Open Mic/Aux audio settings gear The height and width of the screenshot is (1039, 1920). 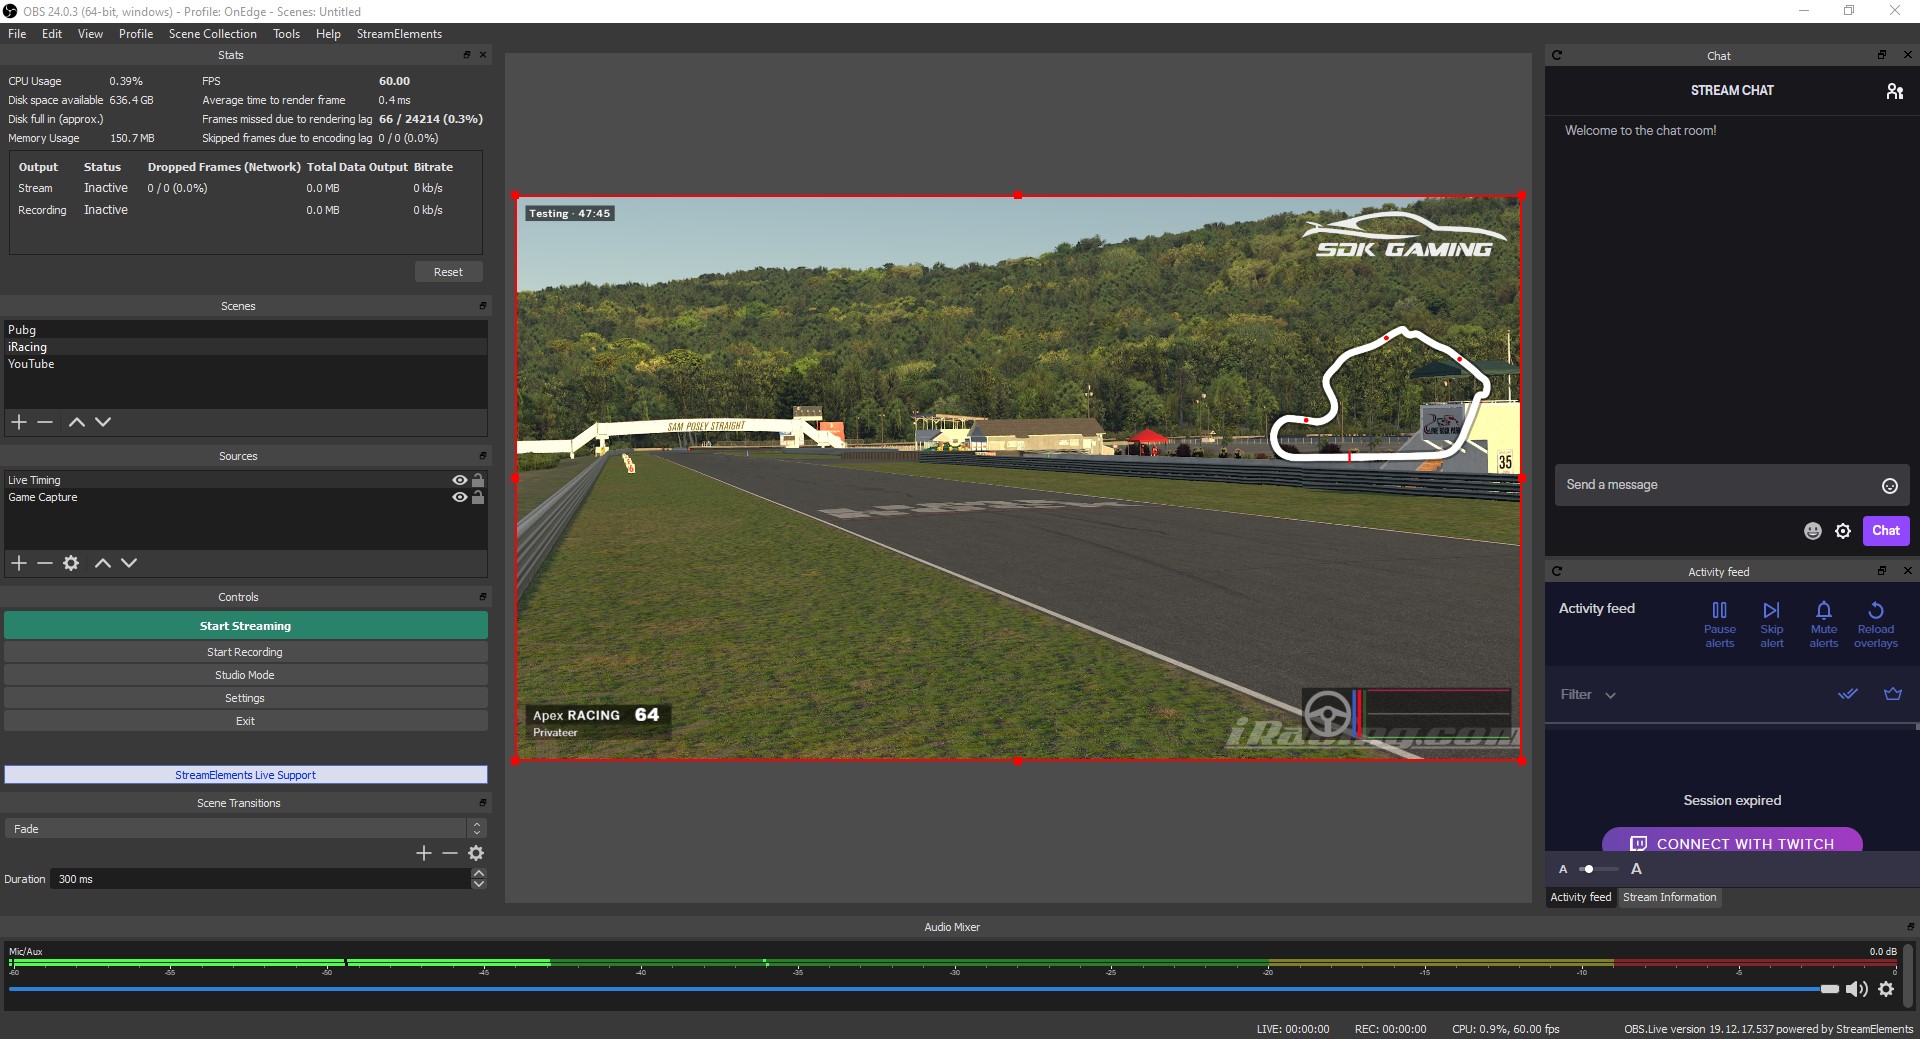click(x=1886, y=989)
